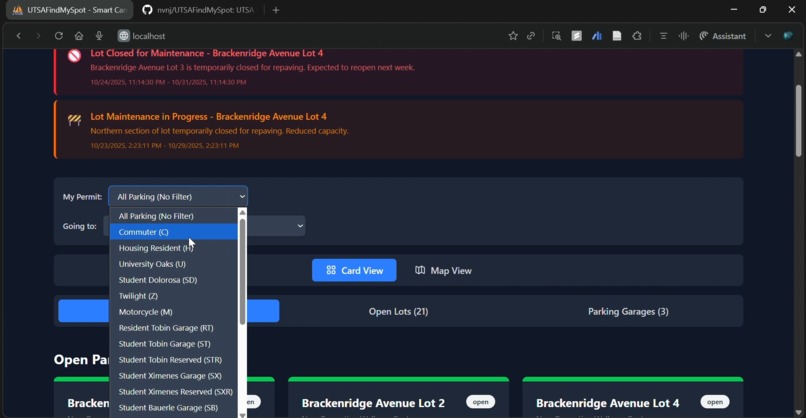806x418 pixels.
Task: Click the maintenance barrier icon
Action: [74, 120]
